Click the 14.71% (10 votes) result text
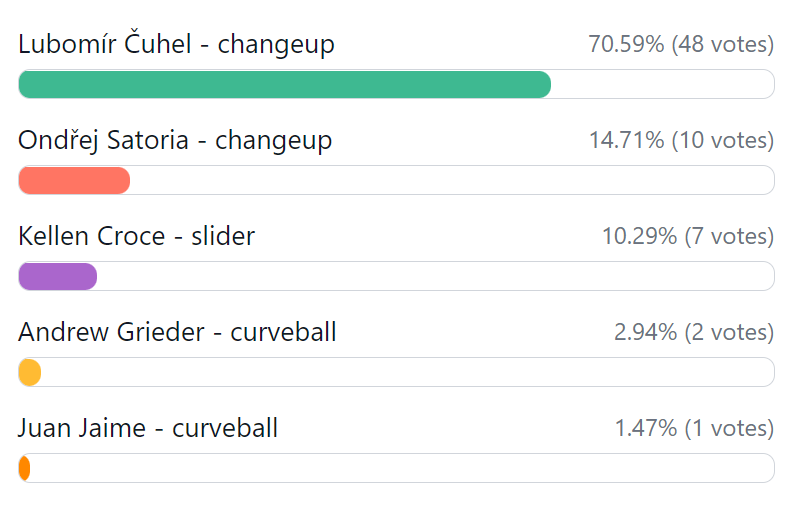The width and height of the screenshot is (792, 514). [681, 141]
